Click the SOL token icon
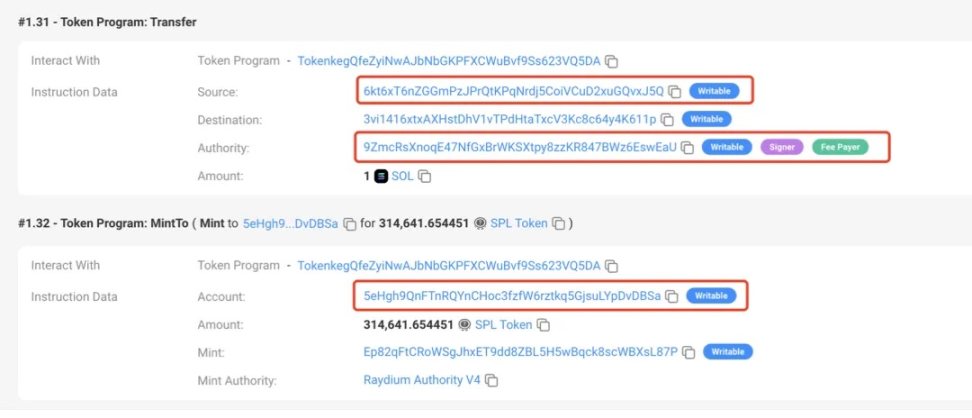972x418 pixels. pos(381,177)
